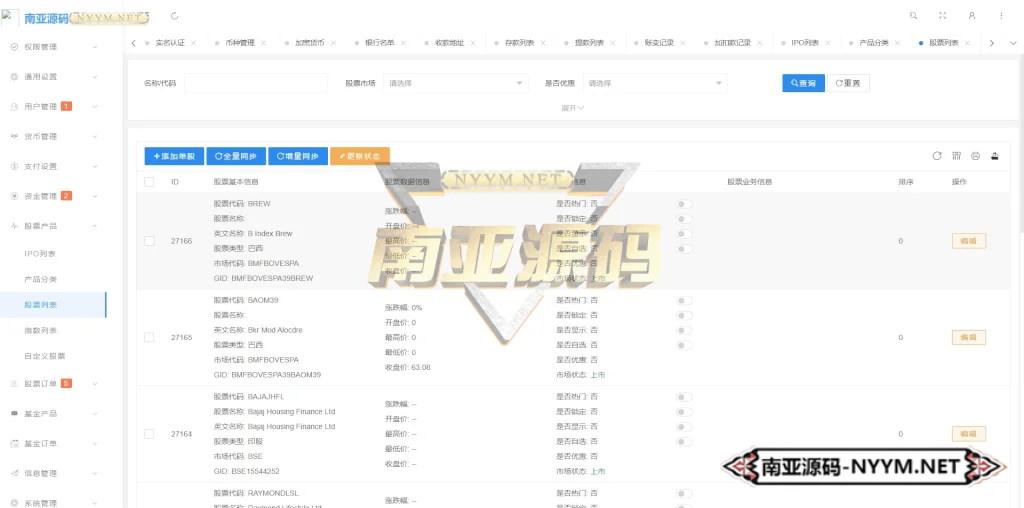Click the export icon above the table

(995, 156)
